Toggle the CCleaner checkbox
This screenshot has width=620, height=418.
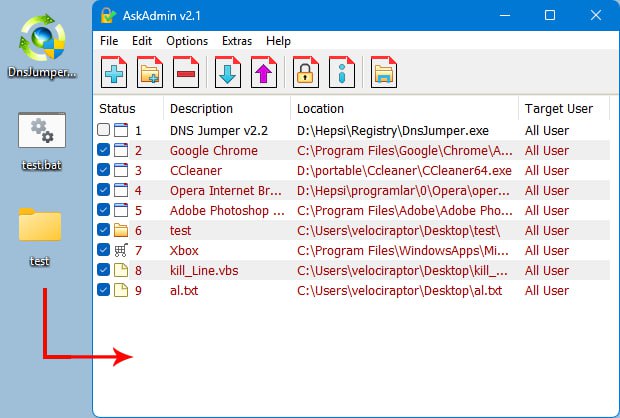click(x=104, y=170)
